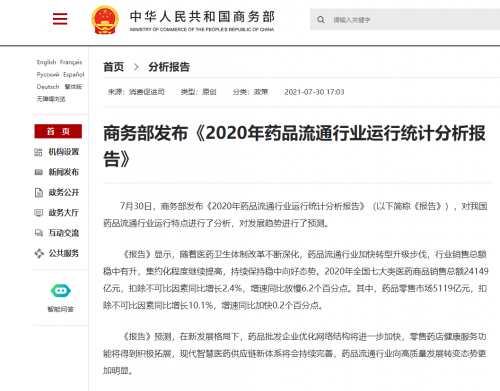Open the 无障碍浏览 accessibility link

tap(51, 99)
